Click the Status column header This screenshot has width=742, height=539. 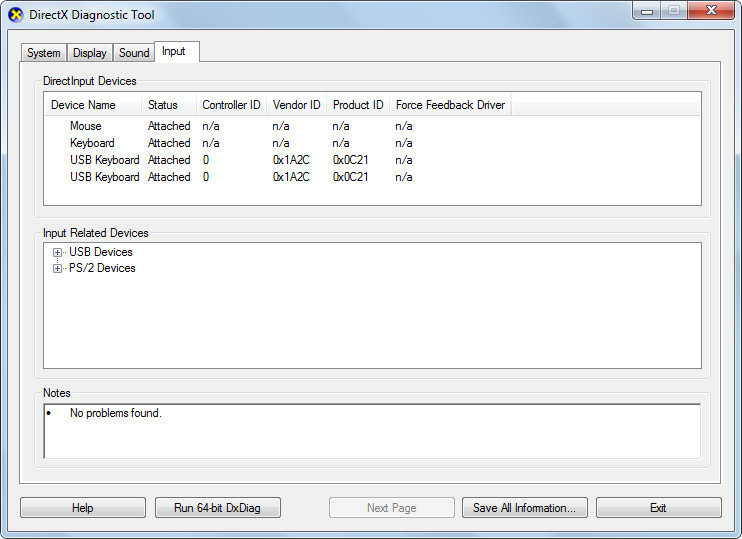pyautogui.click(x=169, y=105)
